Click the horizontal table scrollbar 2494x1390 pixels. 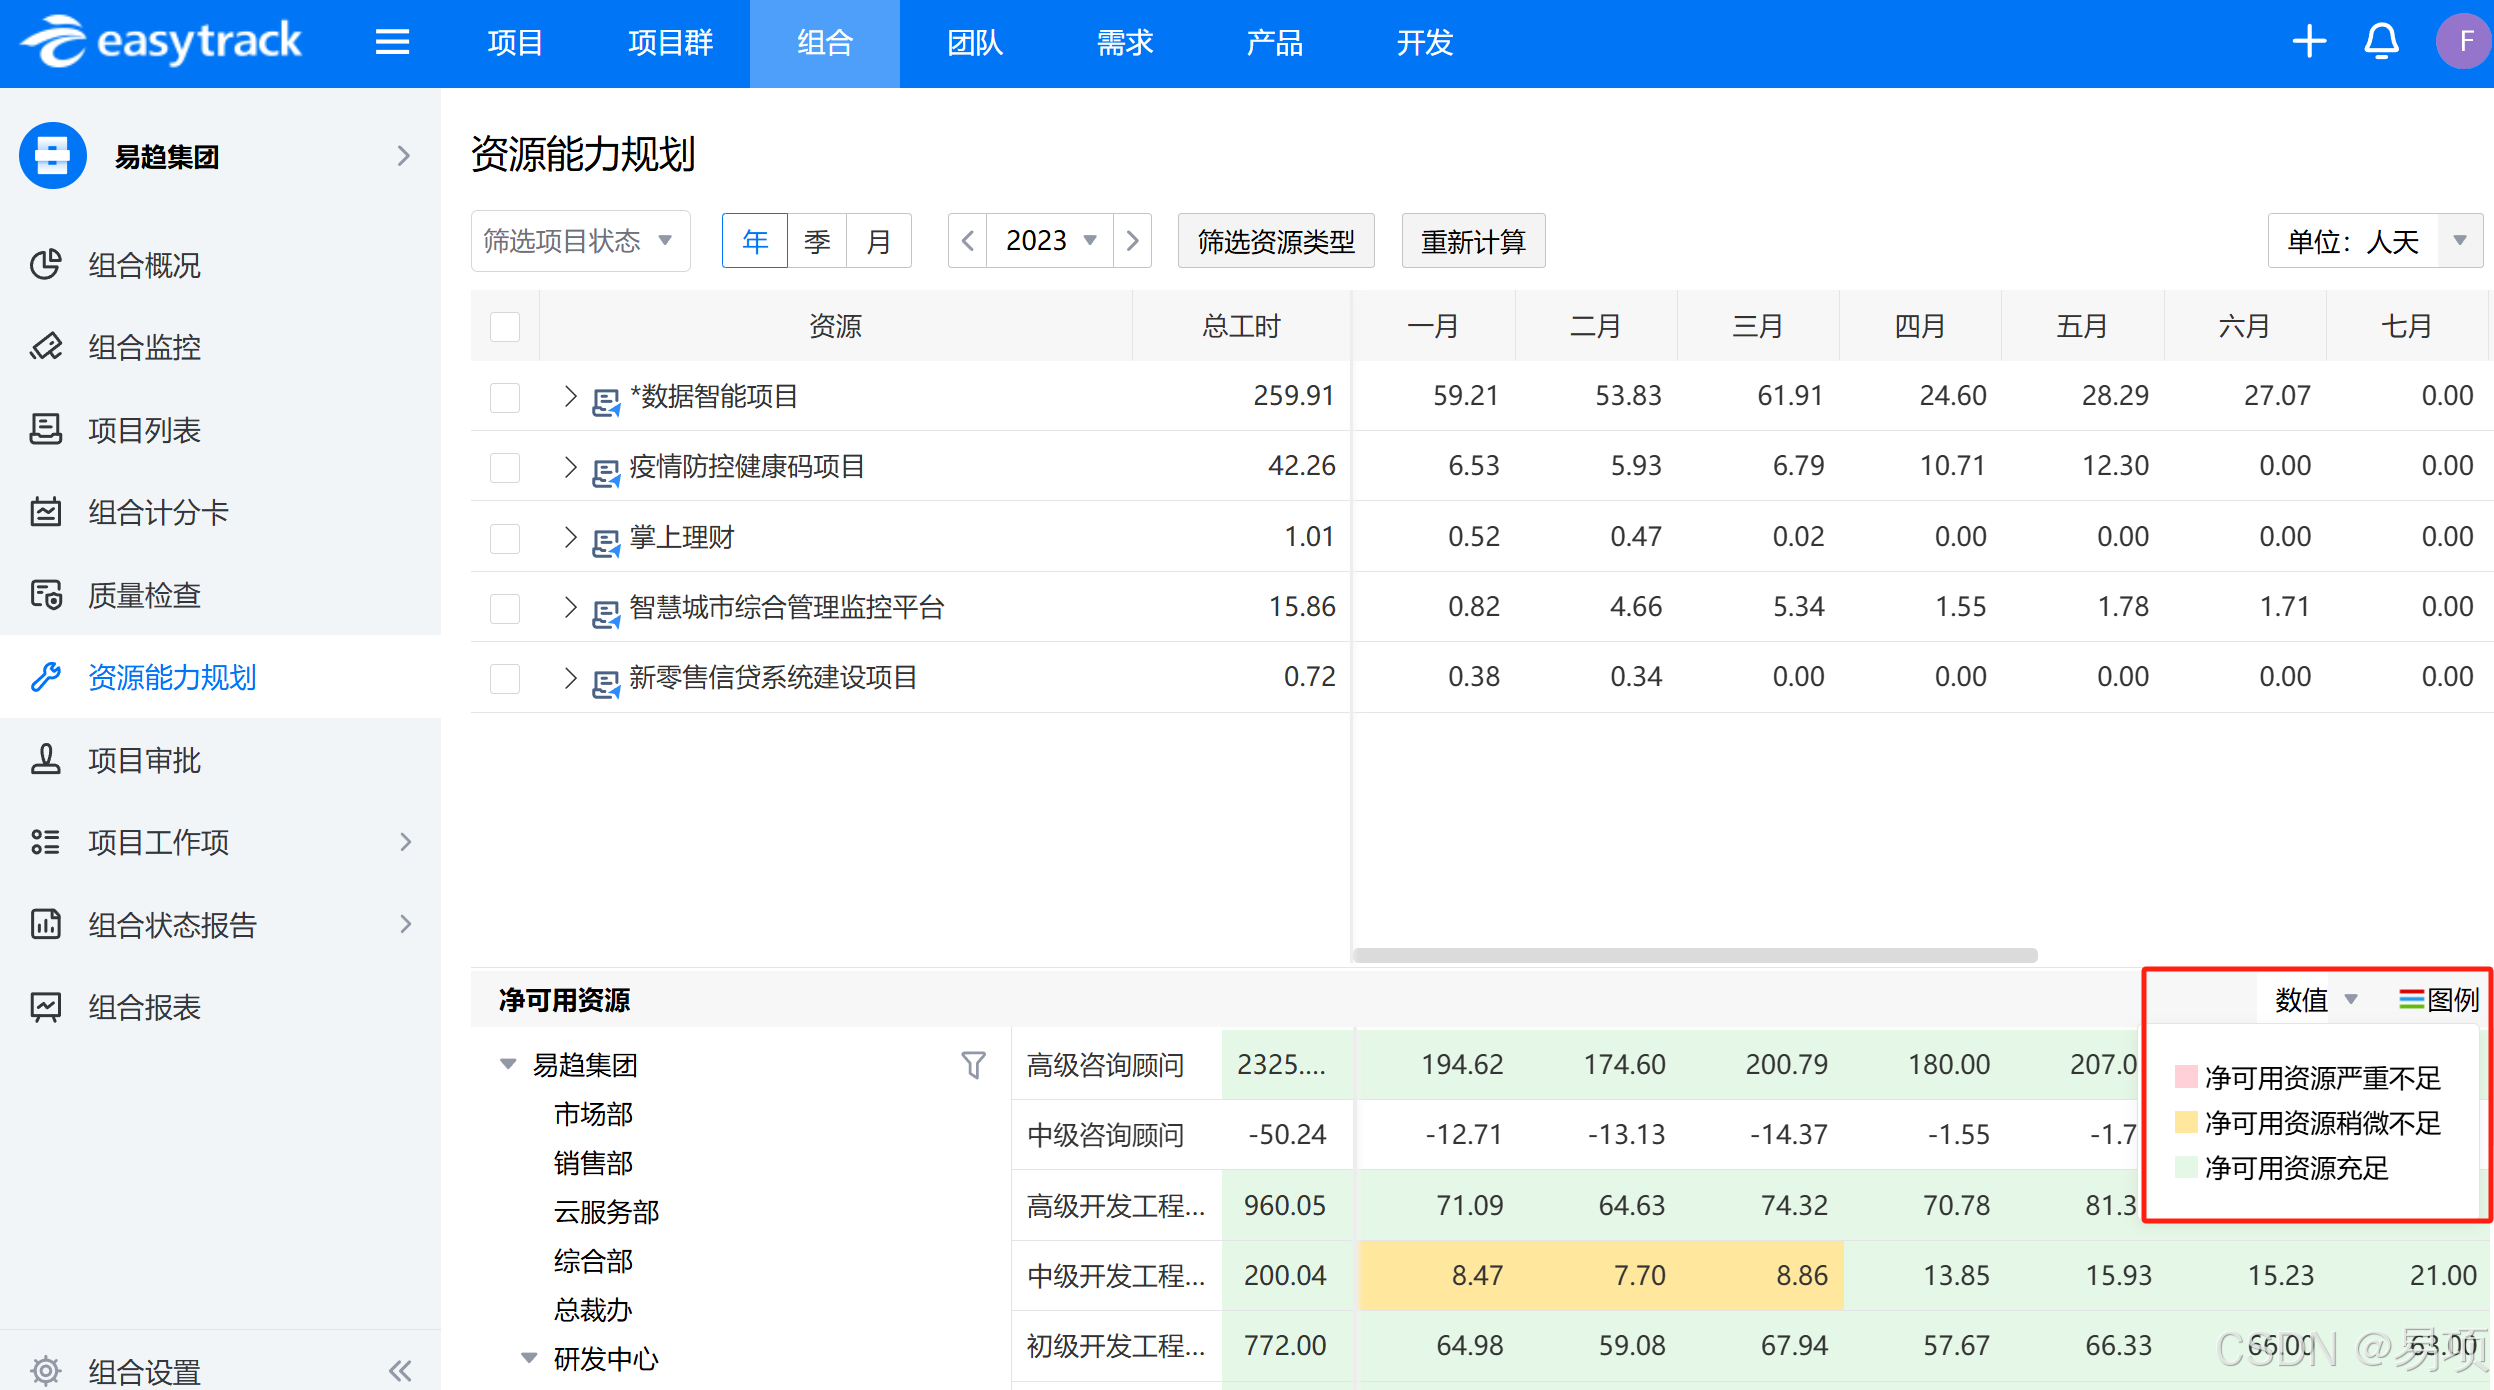1695,955
